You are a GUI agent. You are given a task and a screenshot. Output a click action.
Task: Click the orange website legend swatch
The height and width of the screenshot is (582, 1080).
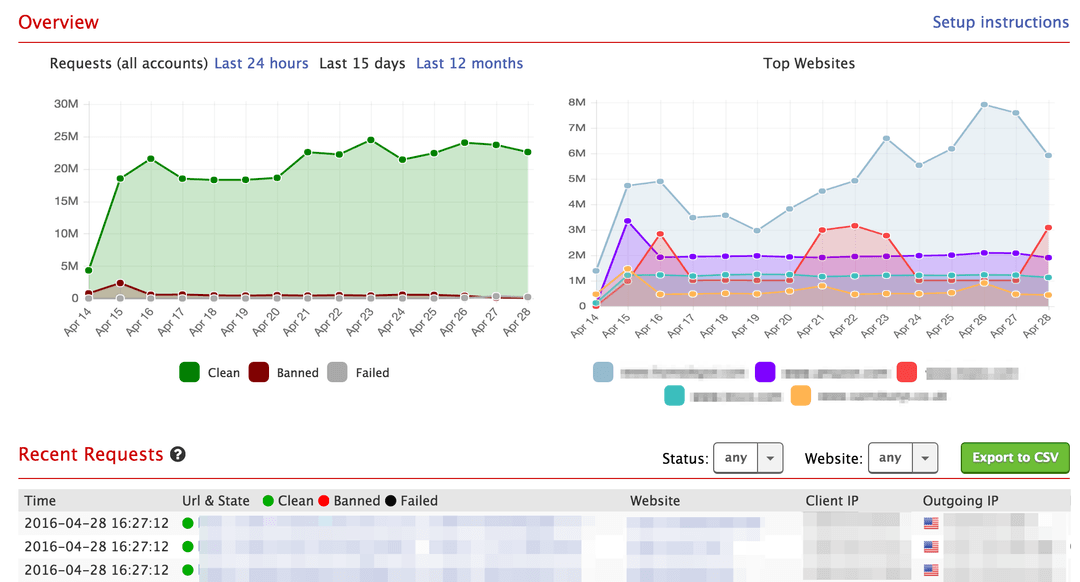click(x=800, y=395)
